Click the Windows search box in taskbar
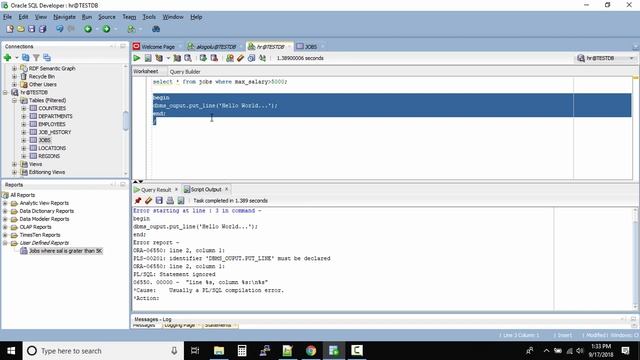Screen dimensions: 640x360 (102, 351)
